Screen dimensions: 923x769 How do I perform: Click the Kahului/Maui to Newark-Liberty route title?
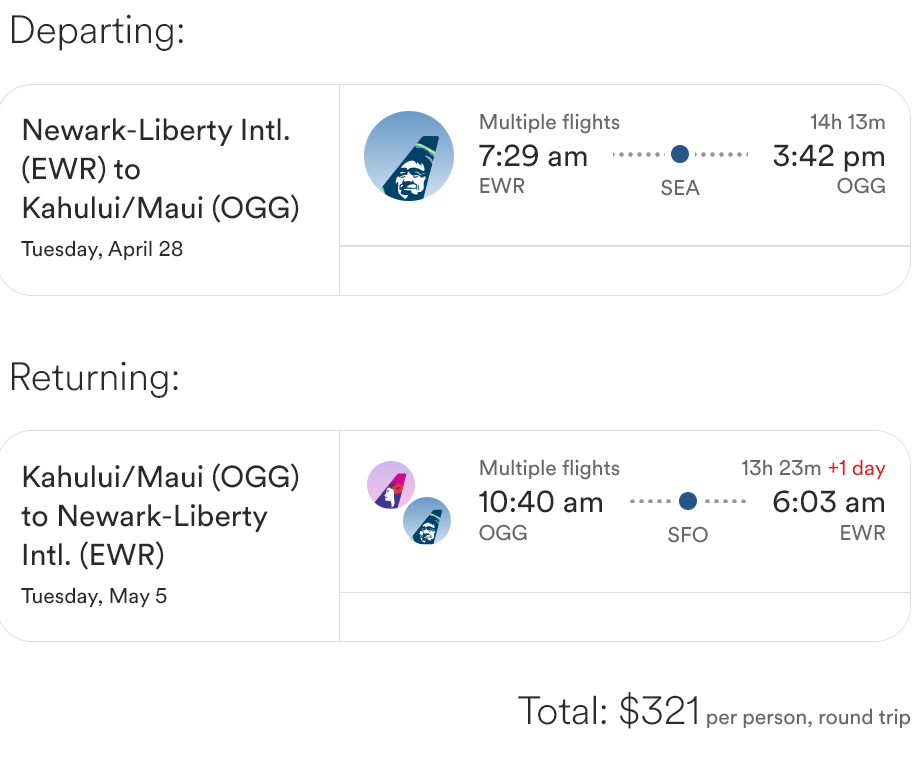pos(160,516)
